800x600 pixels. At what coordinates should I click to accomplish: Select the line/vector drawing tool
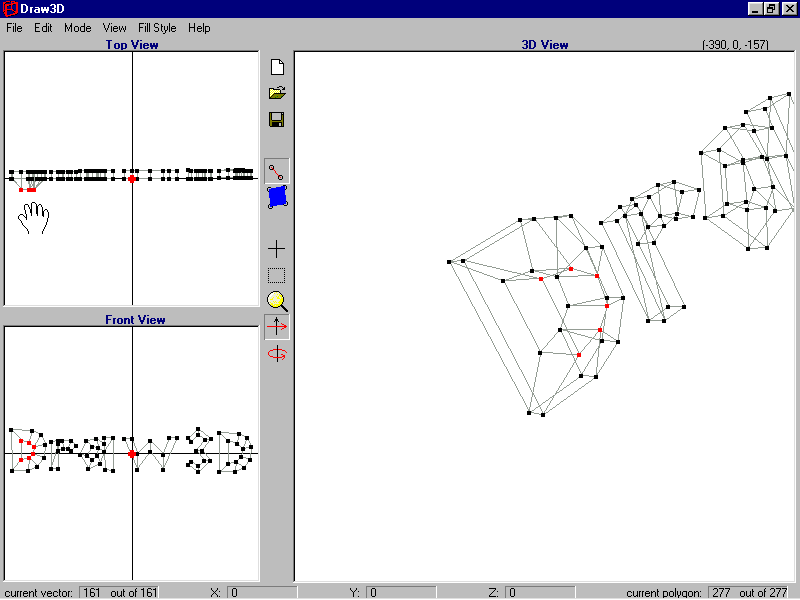tap(277, 171)
